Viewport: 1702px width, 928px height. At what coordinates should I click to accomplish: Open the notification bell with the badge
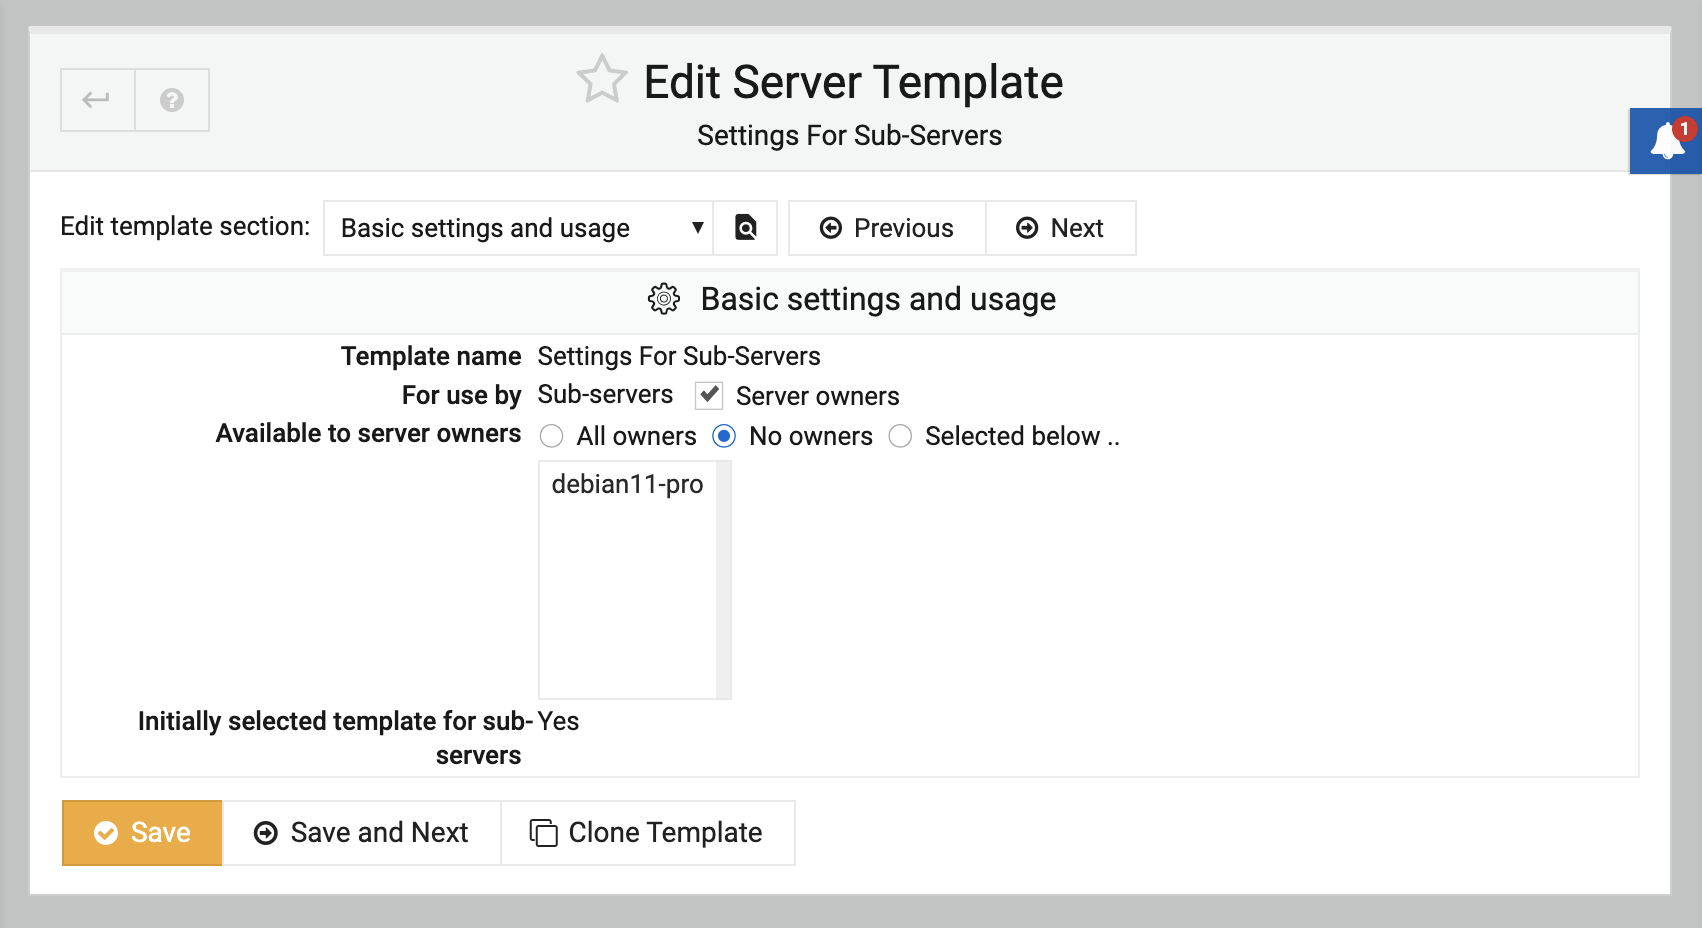point(1665,140)
